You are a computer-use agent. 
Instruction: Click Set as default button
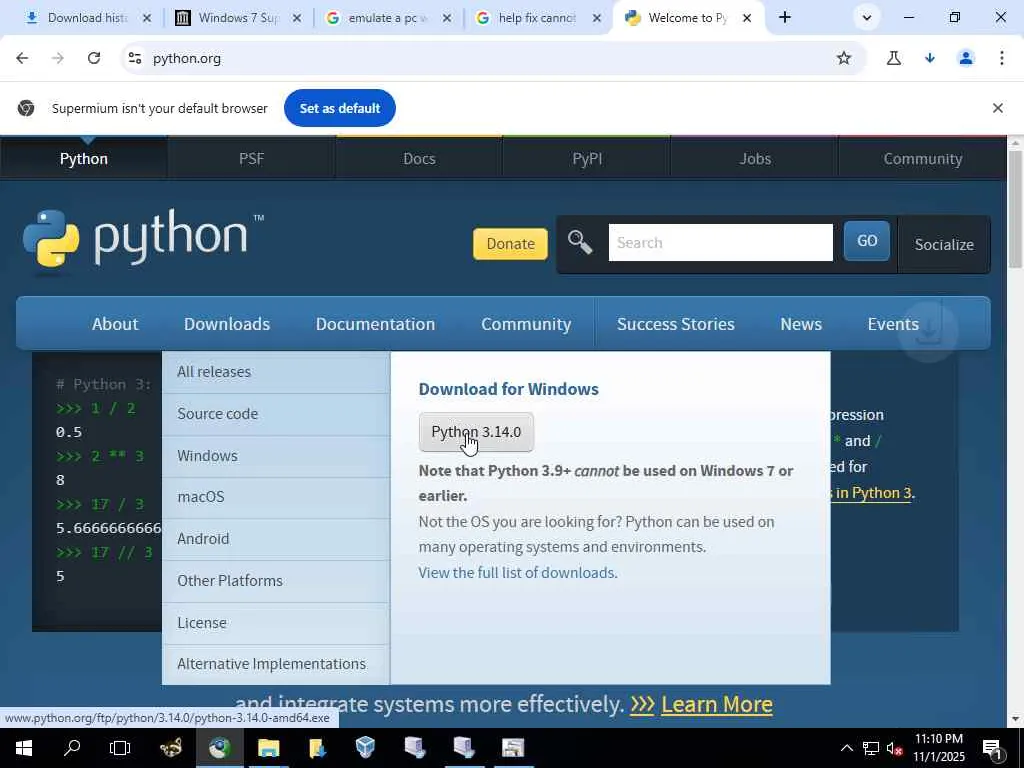(x=340, y=108)
